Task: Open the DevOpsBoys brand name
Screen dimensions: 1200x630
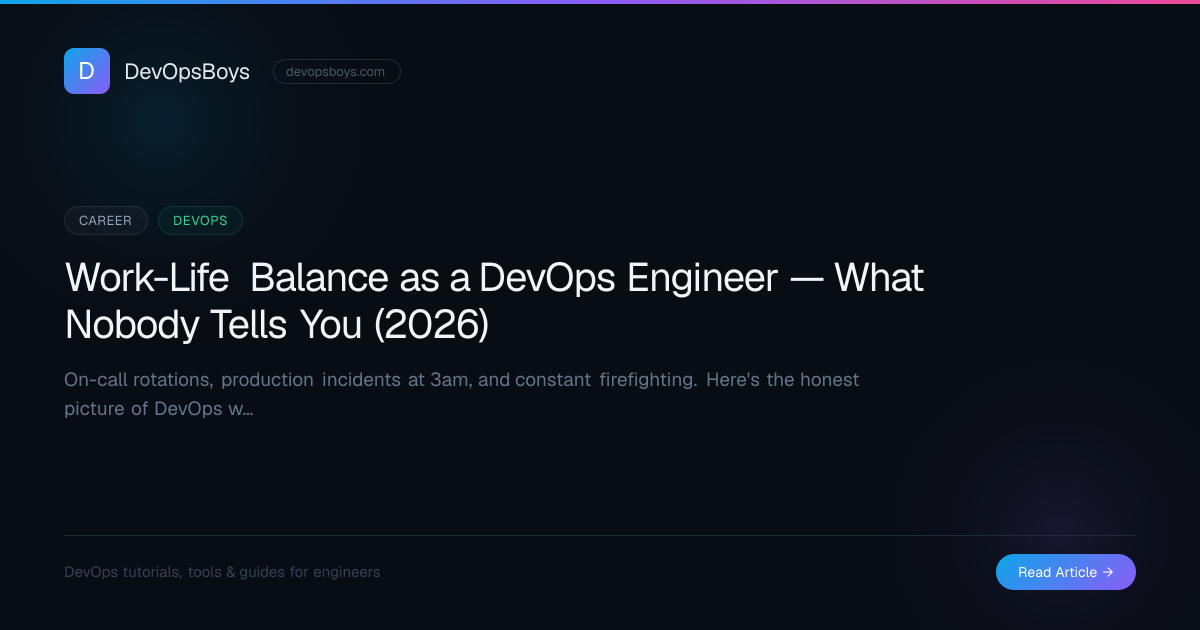Action: click(187, 72)
